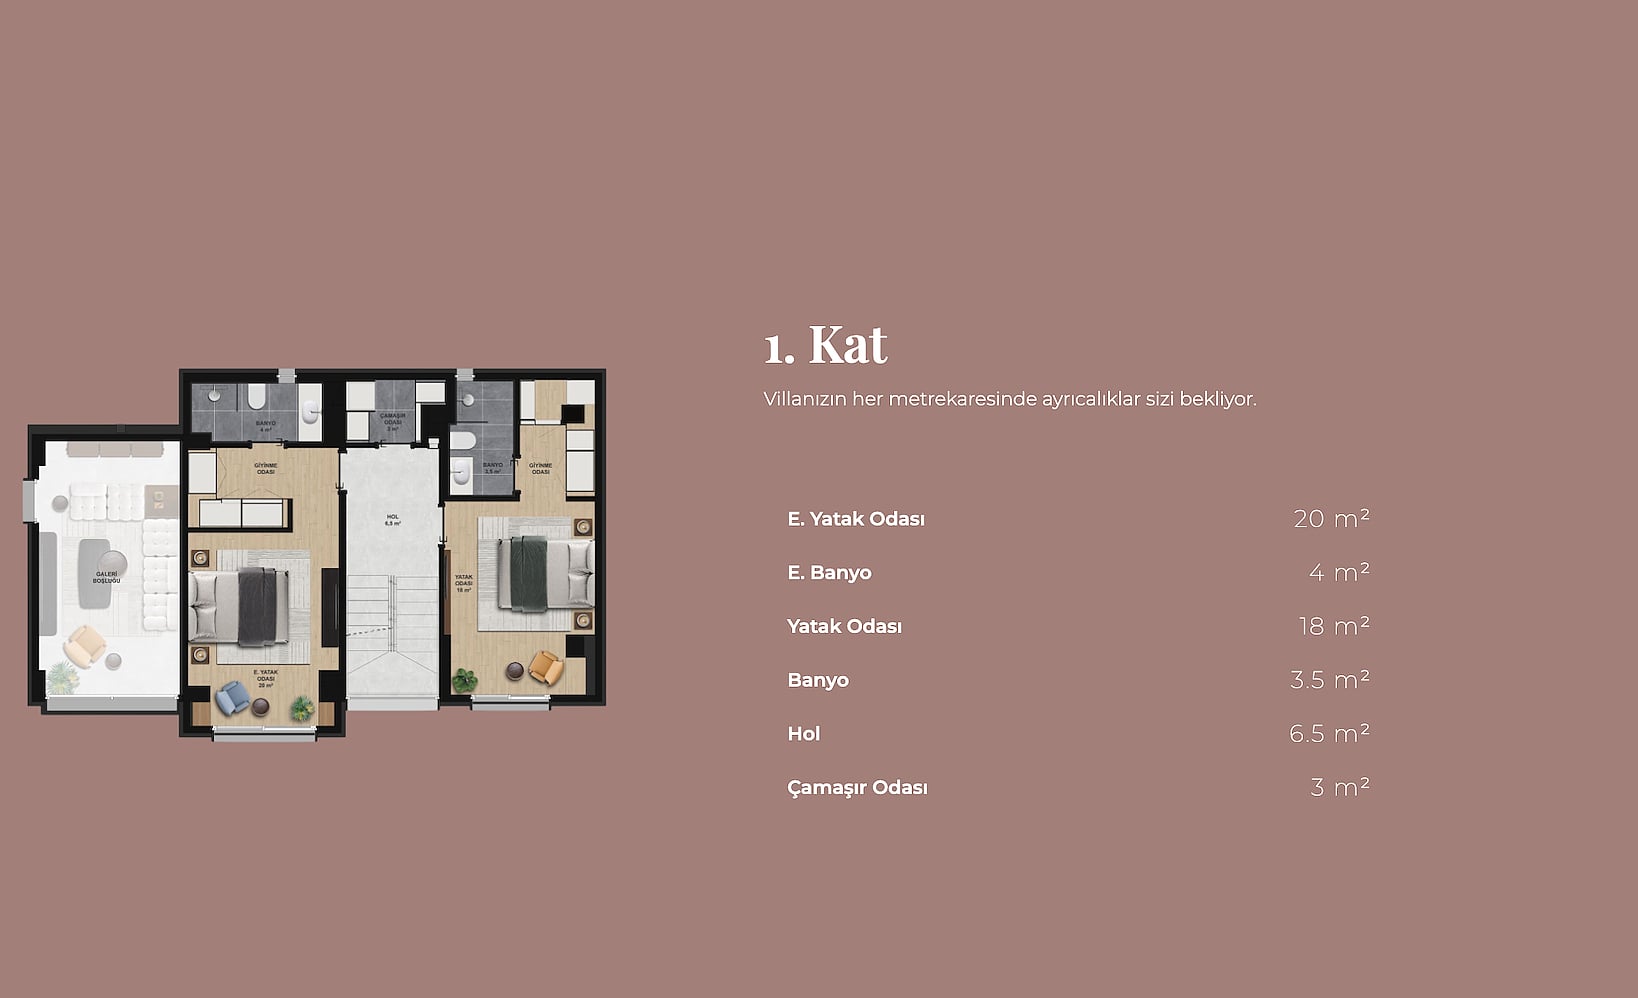Click the '3 m²' value beside Çamaşır Odası
This screenshot has height=998, width=1638.
(x=1340, y=787)
